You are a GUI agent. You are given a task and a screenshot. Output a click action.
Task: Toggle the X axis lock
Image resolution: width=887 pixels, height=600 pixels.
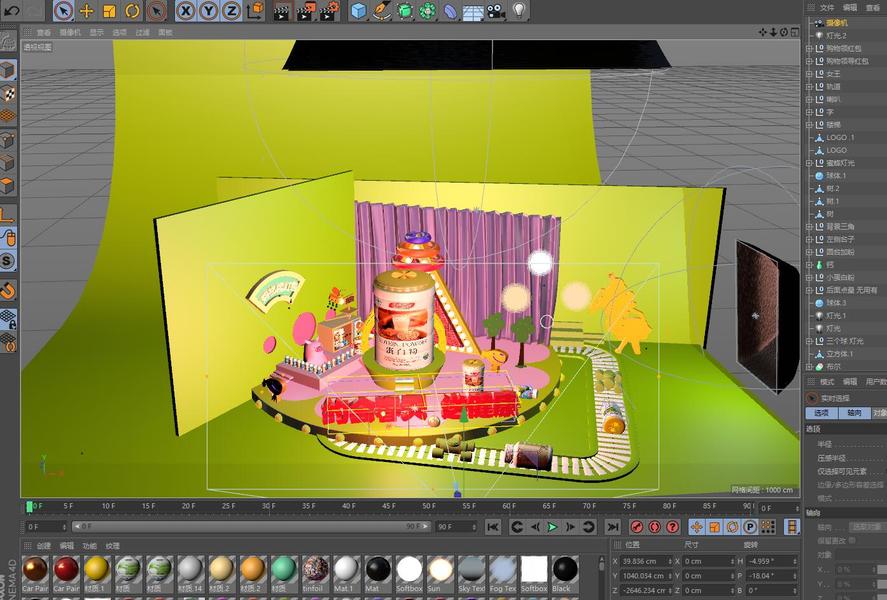(x=186, y=11)
